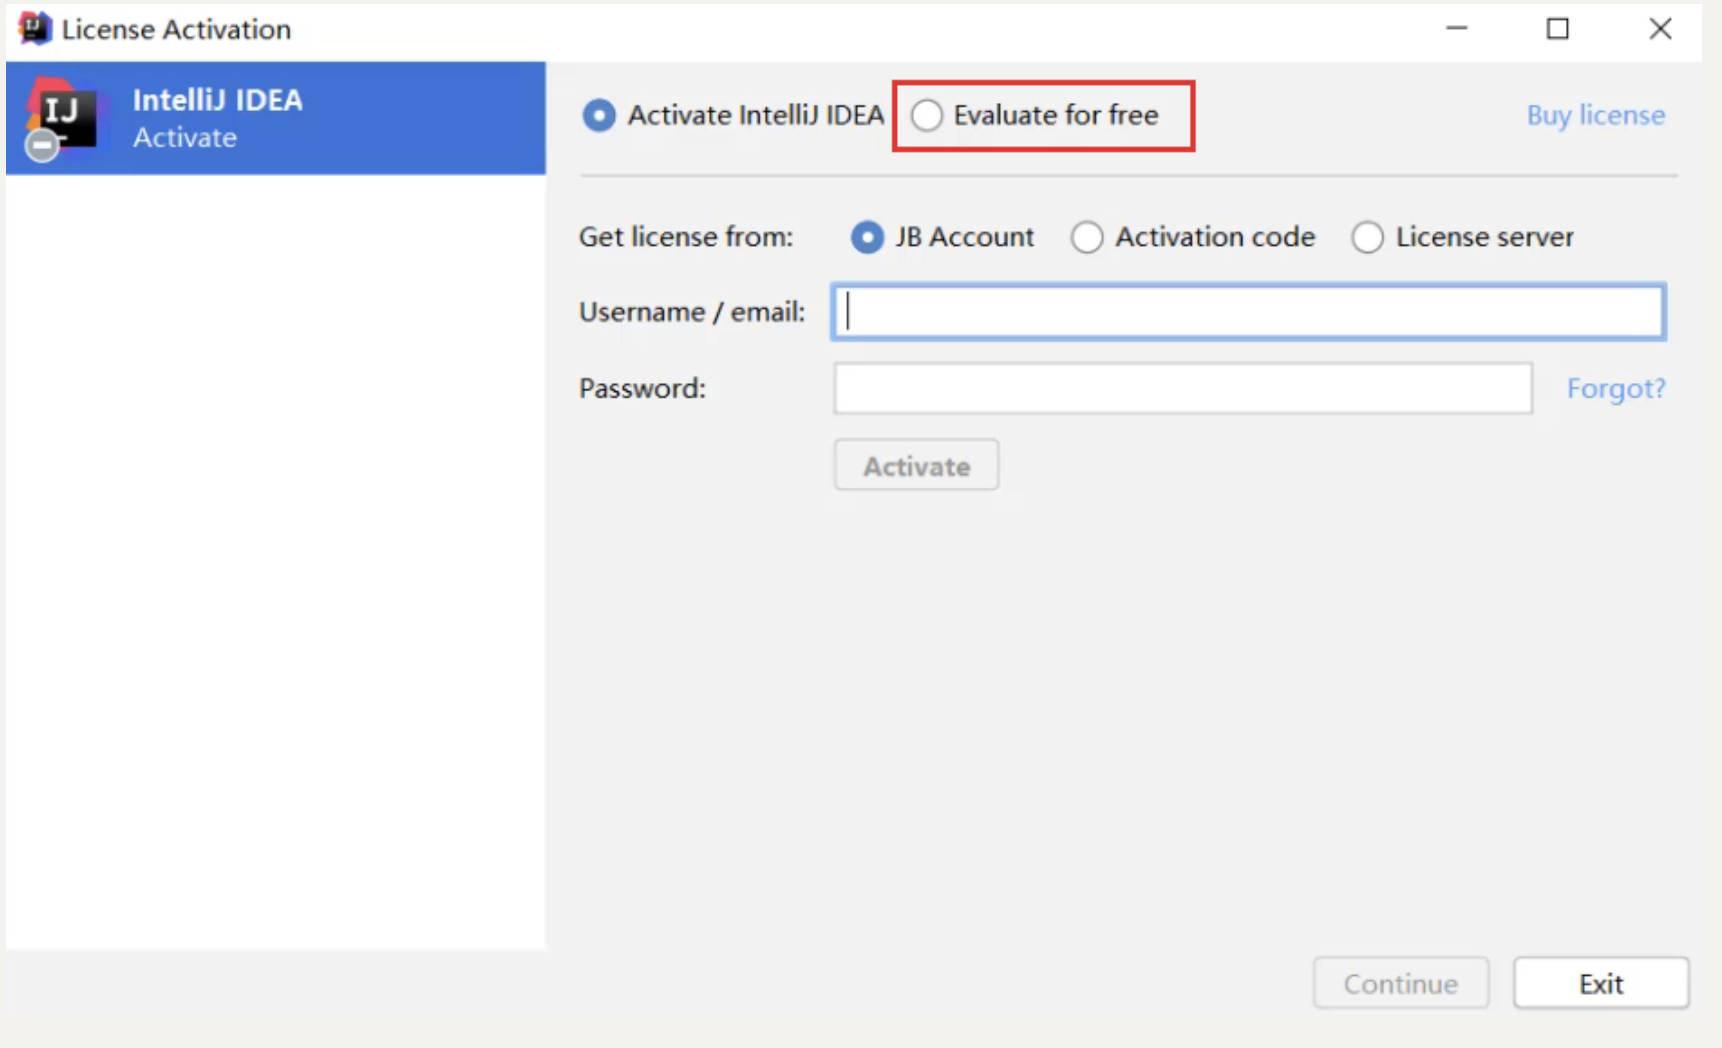The image size is (1722, 1048).
Task: Click the License Activation title bar text
Action: pos(176,29)
